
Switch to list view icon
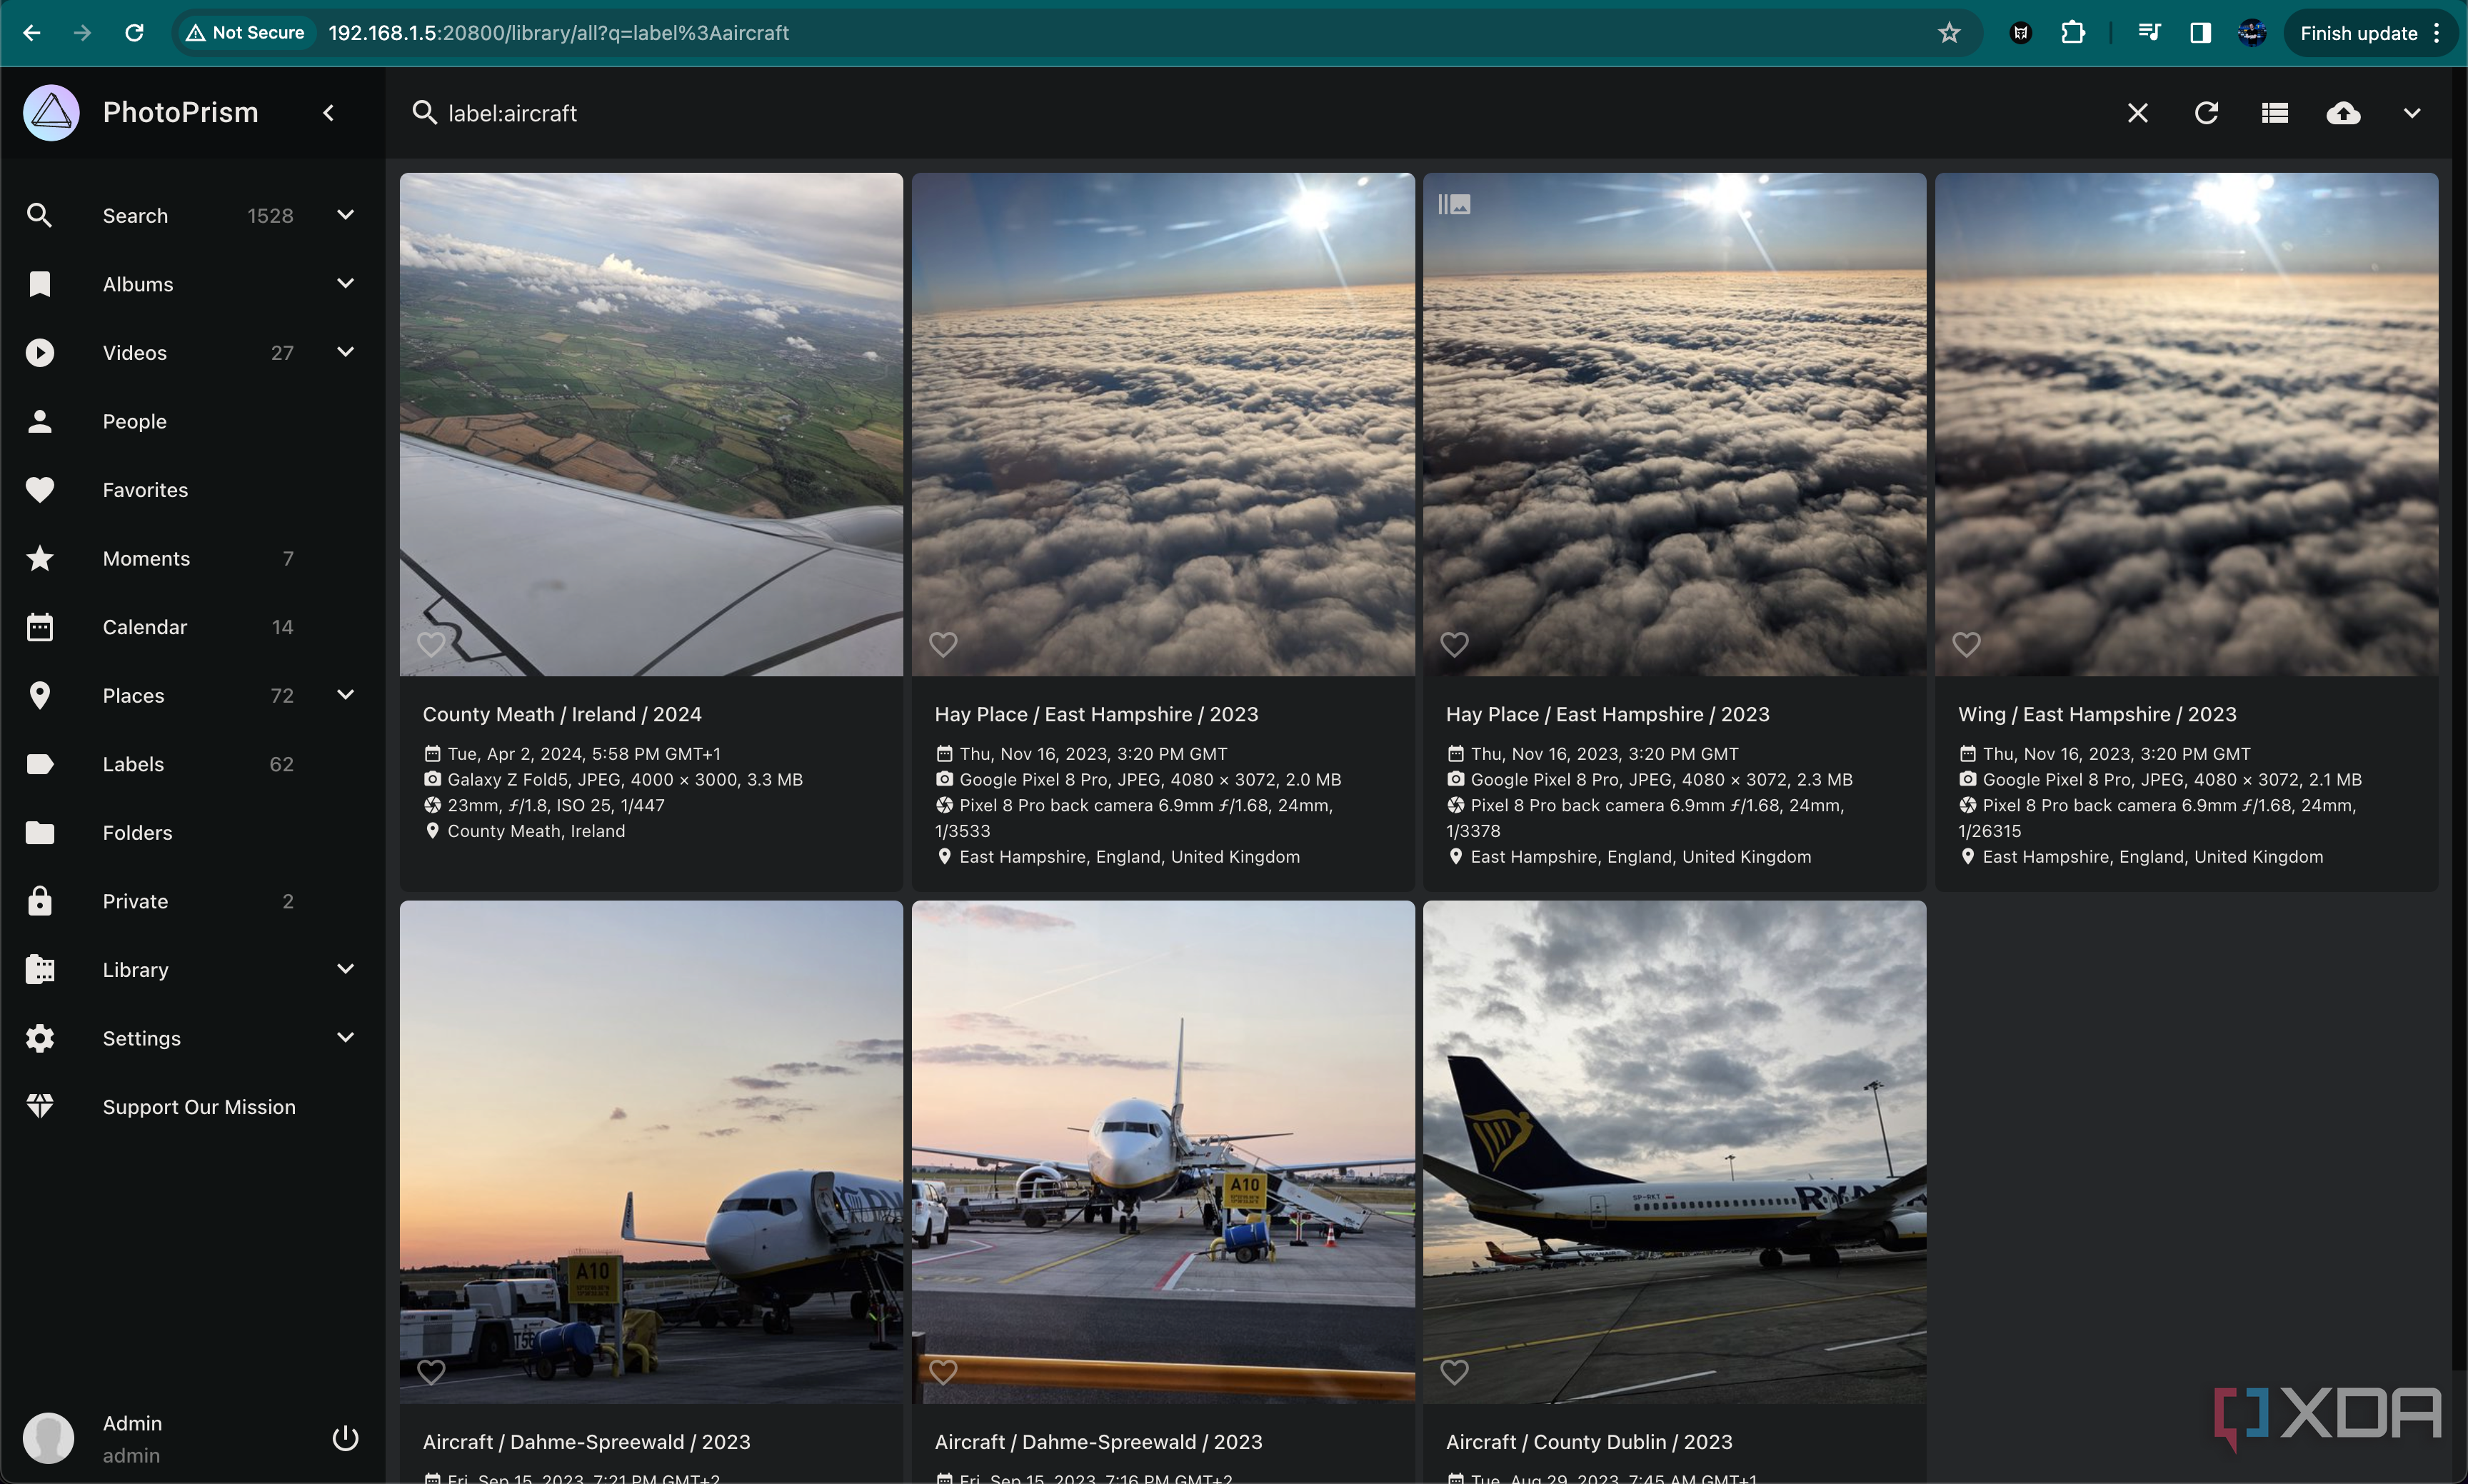click(2275, 113)
